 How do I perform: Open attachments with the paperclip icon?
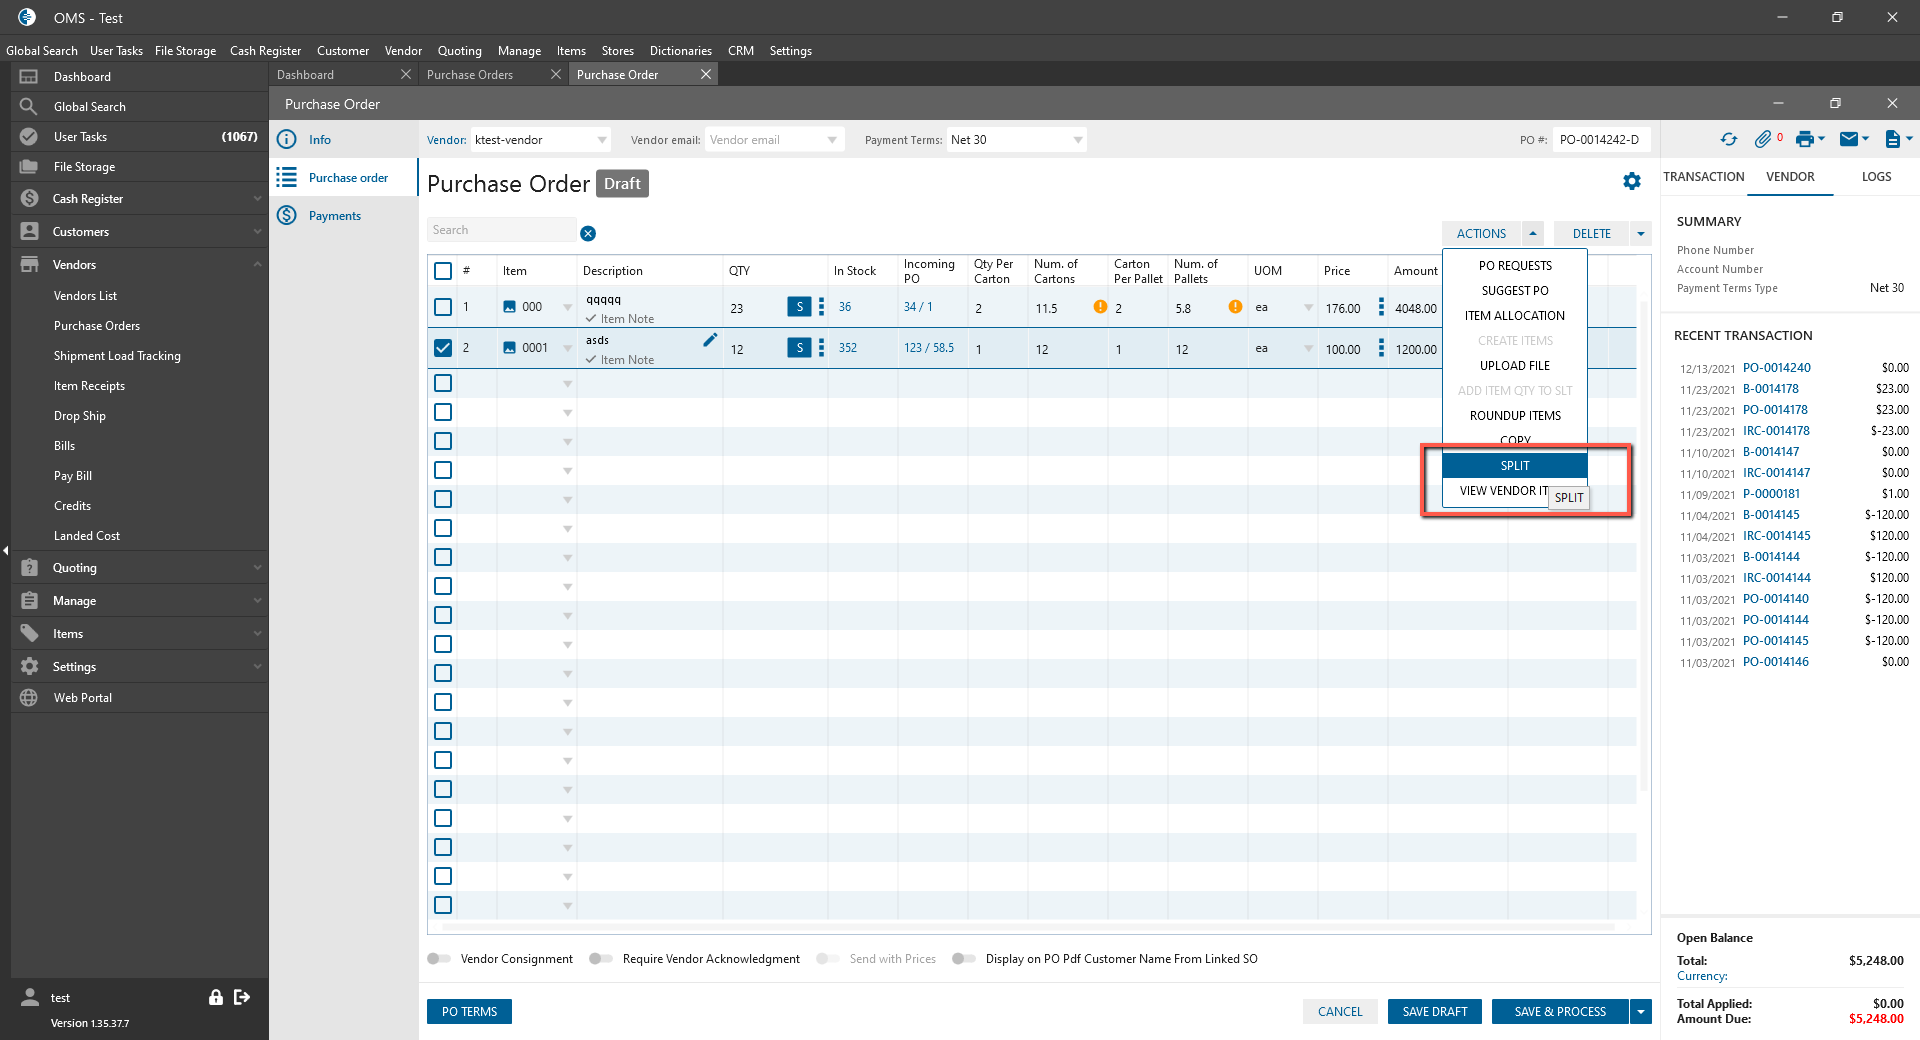[1763, 140]
